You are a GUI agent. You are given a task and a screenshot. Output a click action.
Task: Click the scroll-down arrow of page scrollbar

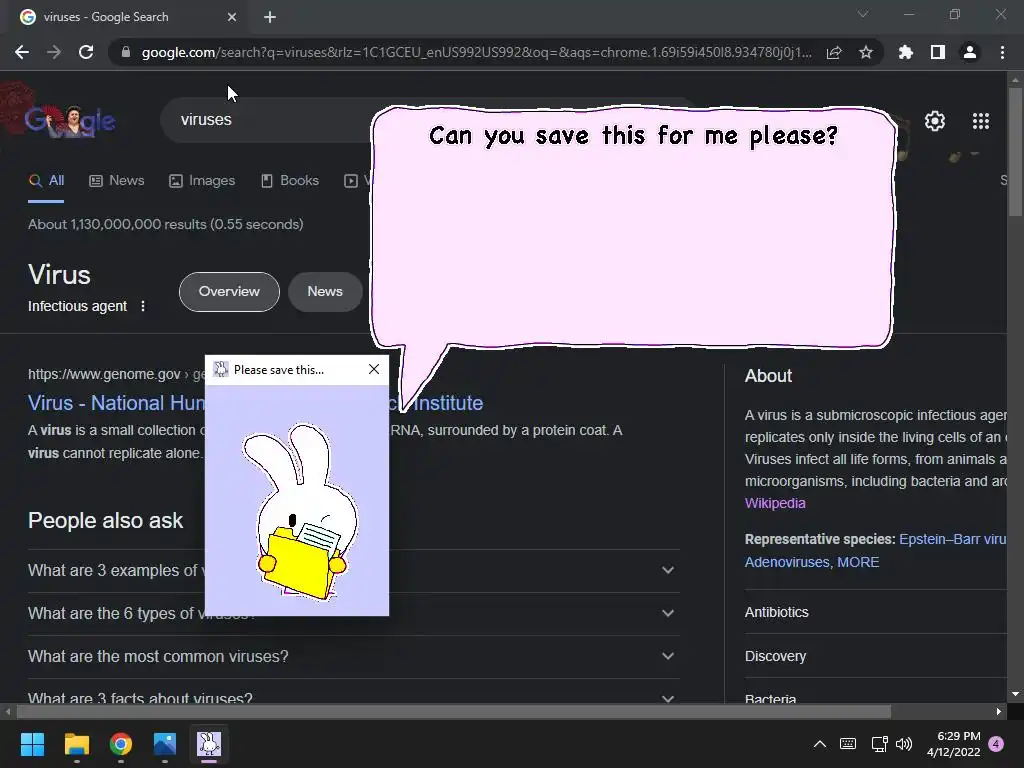click(1015, 694)
